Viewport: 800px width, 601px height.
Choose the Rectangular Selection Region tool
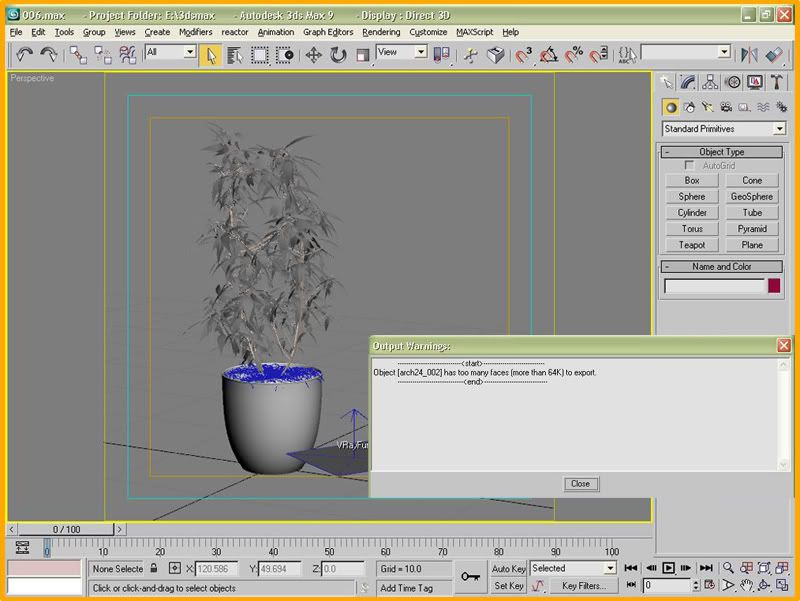tap(259, 55)
